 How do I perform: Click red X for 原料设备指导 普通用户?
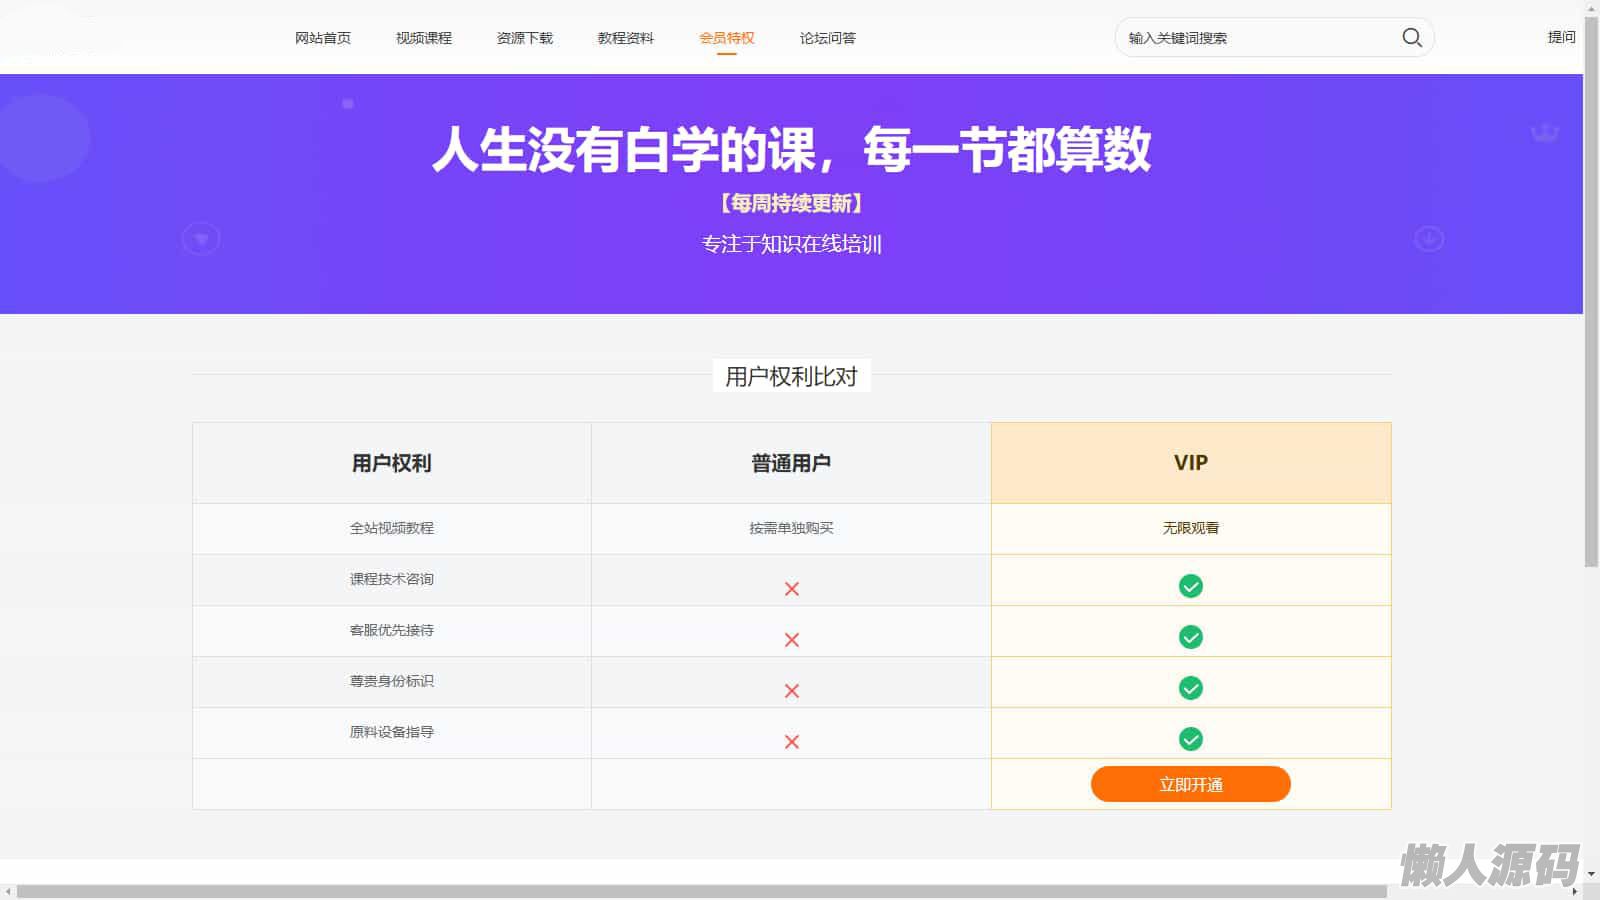791,742
